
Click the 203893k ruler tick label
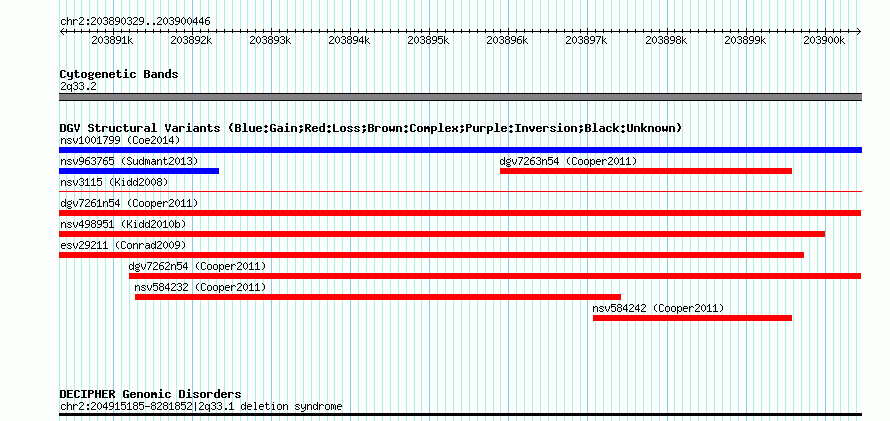[271, 40]
